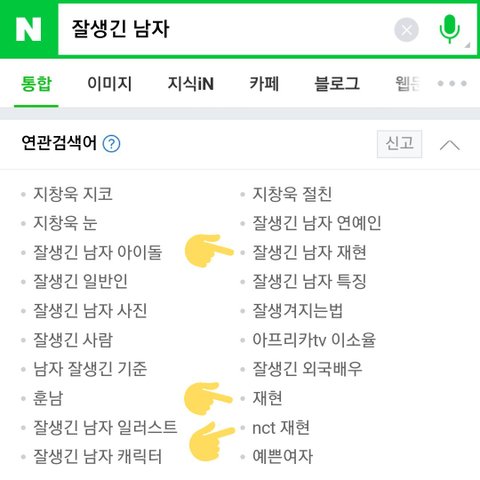The image size is (480, 480).
Task: Select the 카페 tab
Action: click(264, 83)
